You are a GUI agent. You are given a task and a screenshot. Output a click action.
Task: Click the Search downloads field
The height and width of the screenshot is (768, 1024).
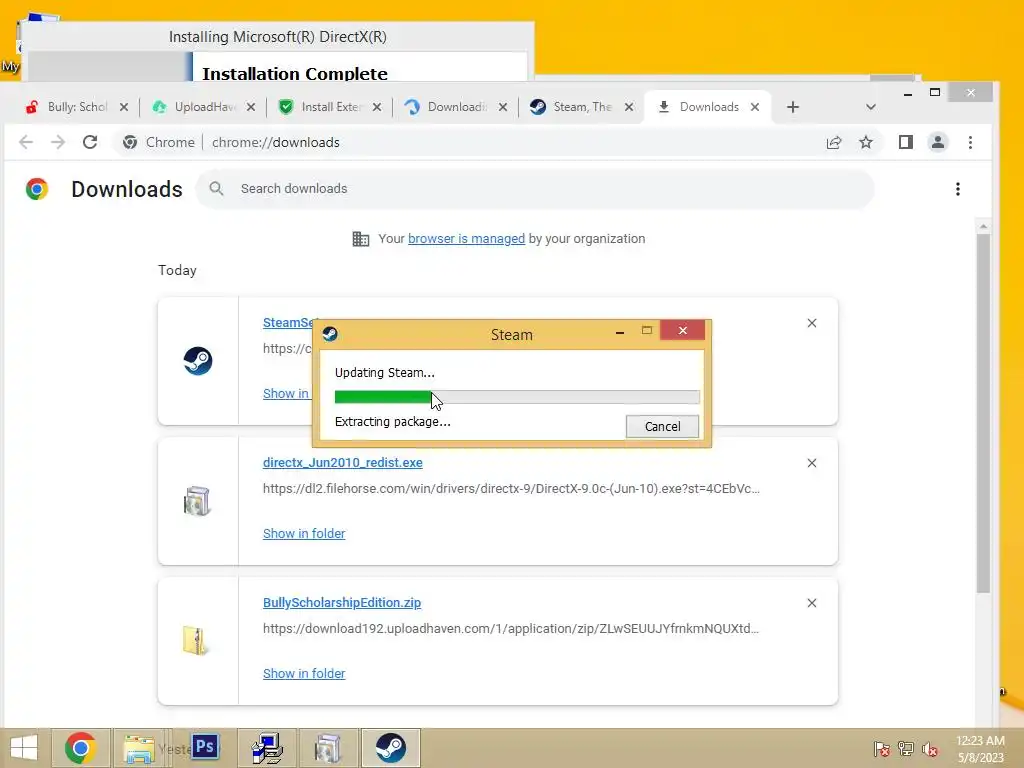point(535,189)
